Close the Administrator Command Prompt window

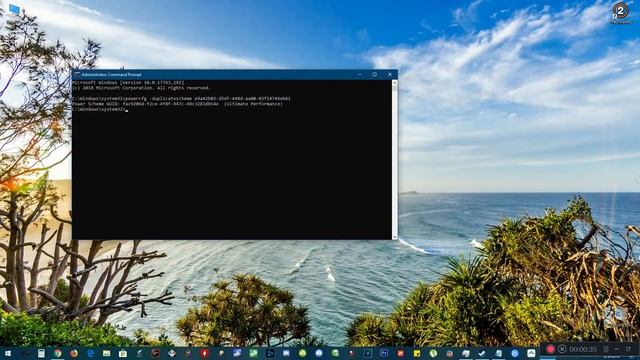[390, 75]
